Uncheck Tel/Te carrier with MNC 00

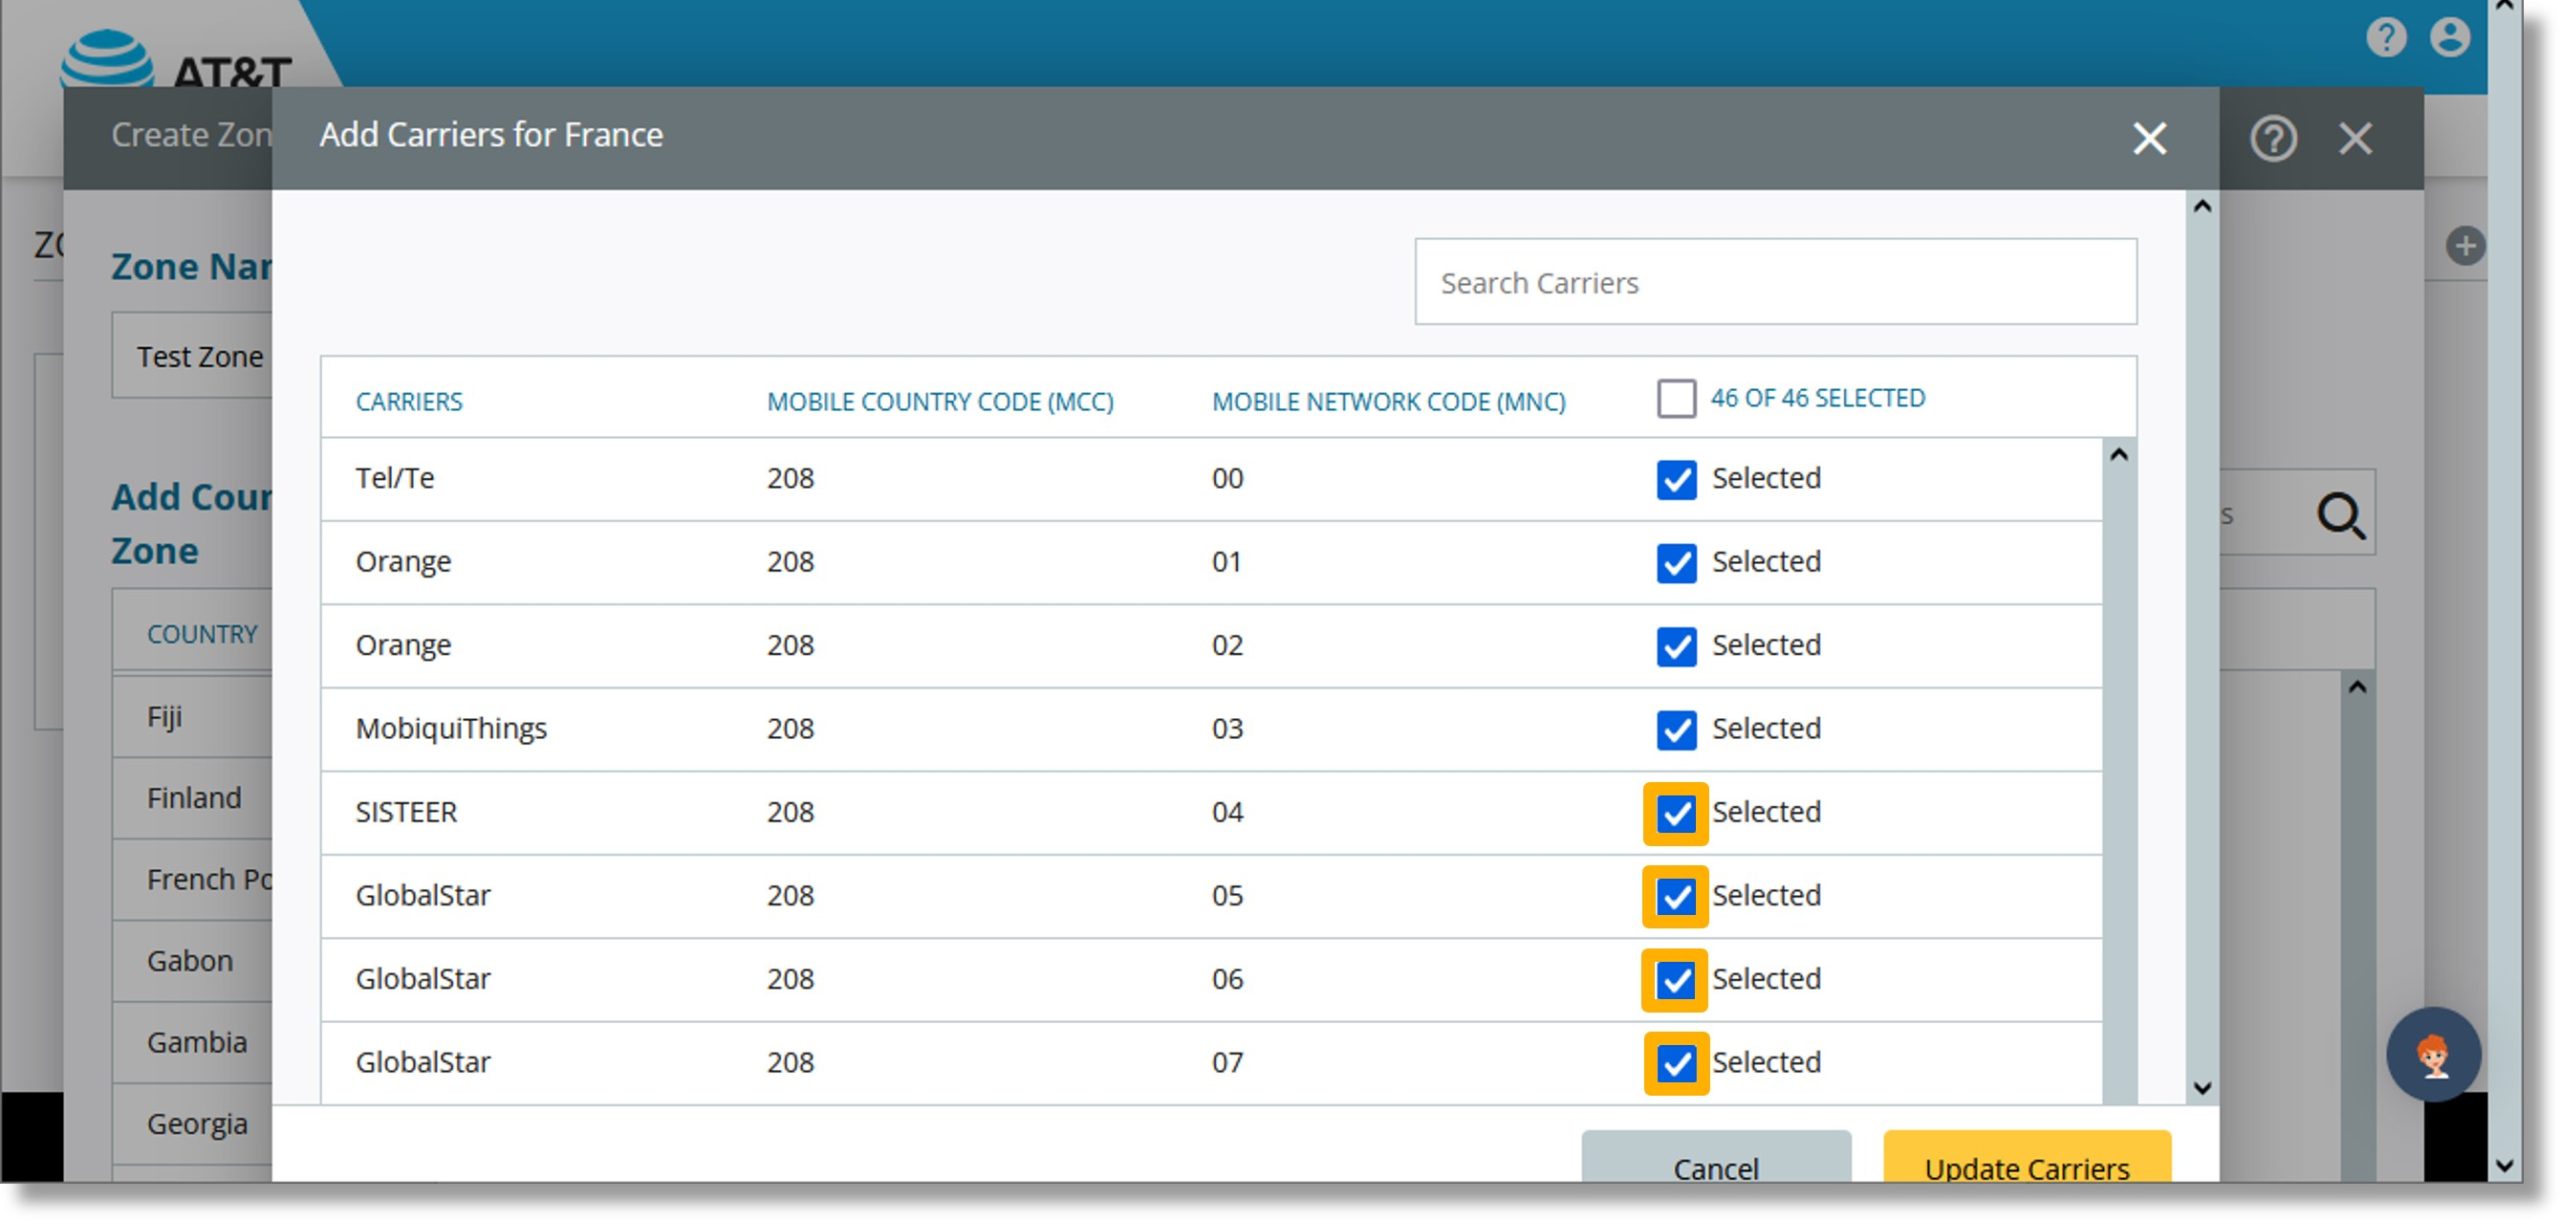(x=1676, y=479)
